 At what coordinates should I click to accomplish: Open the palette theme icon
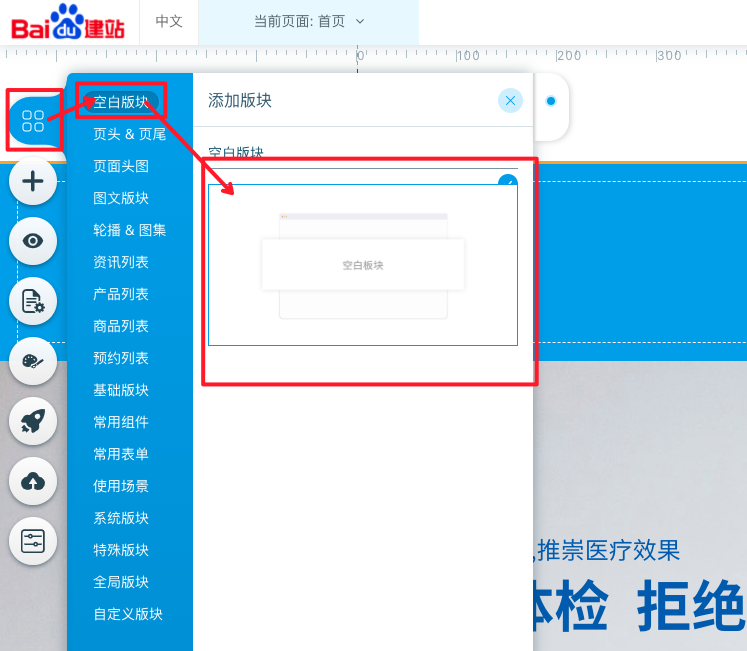pos(33,361)
